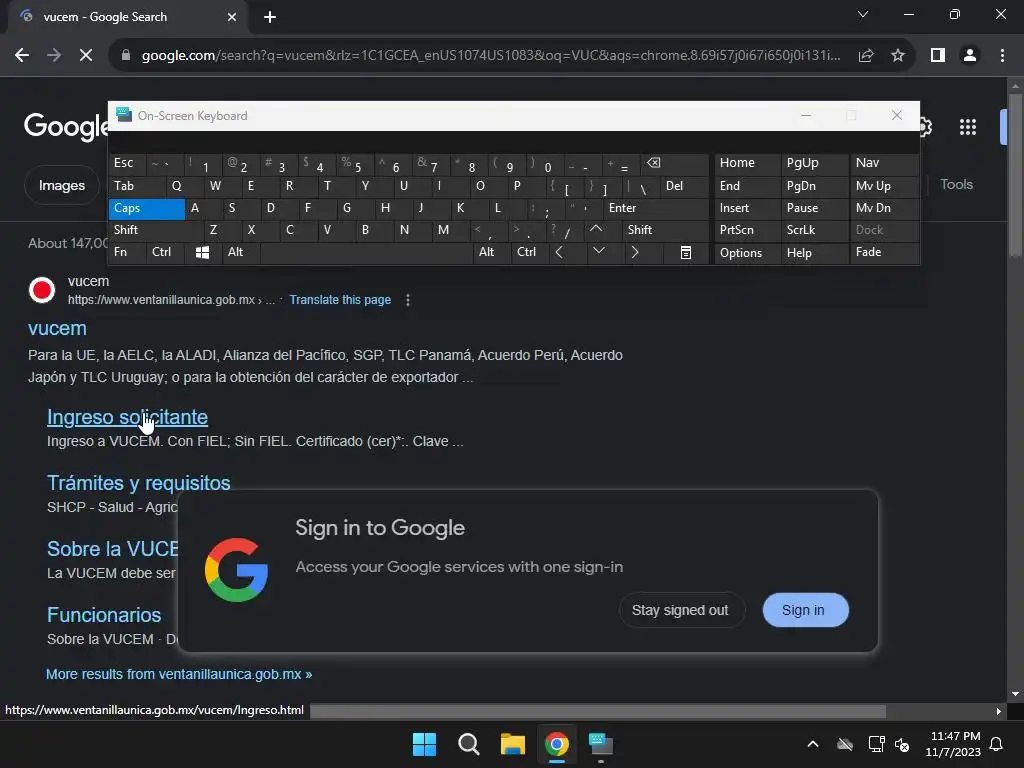Viewport: 1024px width, 768px height.
Task: Open the Trámites y requisitos link
Action: (138, 483)
